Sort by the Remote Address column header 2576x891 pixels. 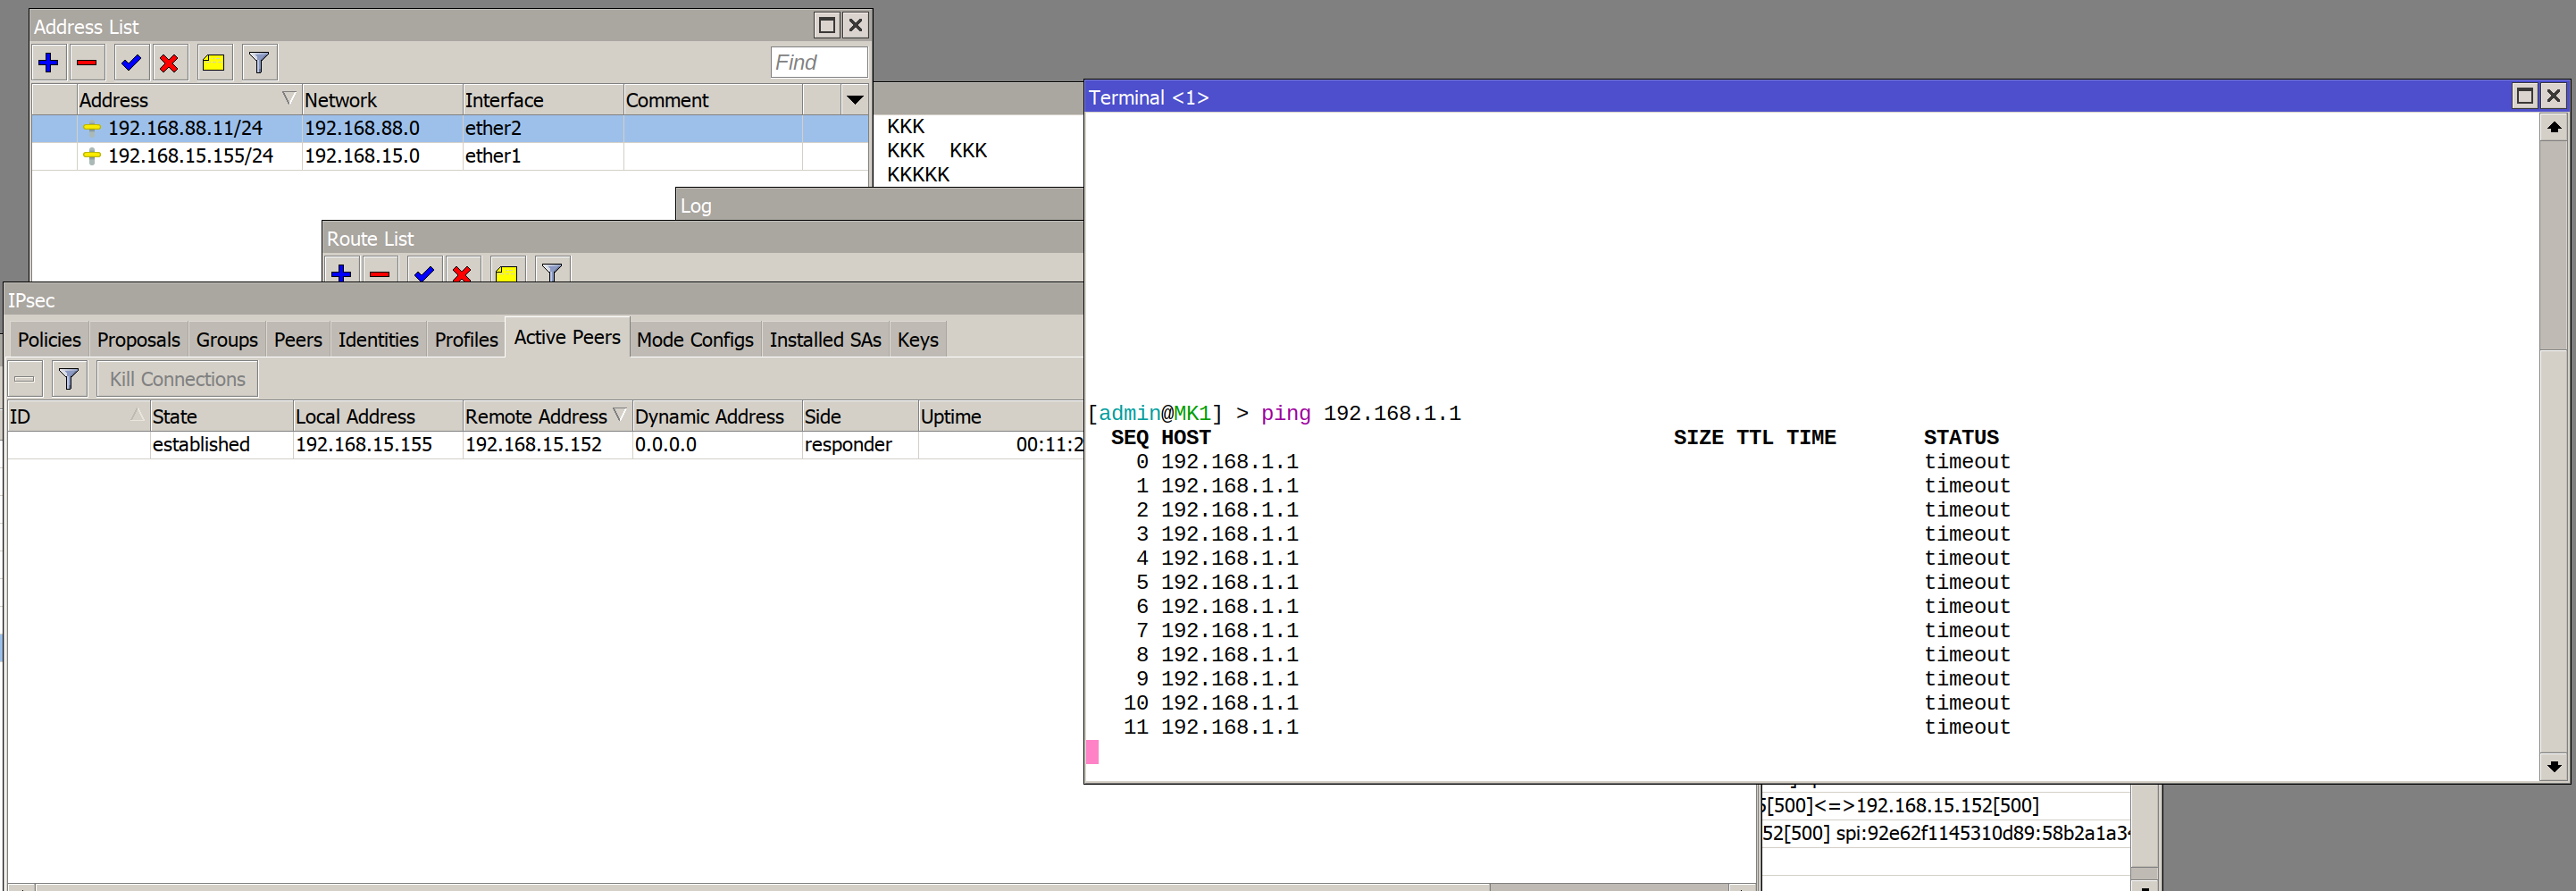coord(547,417)
